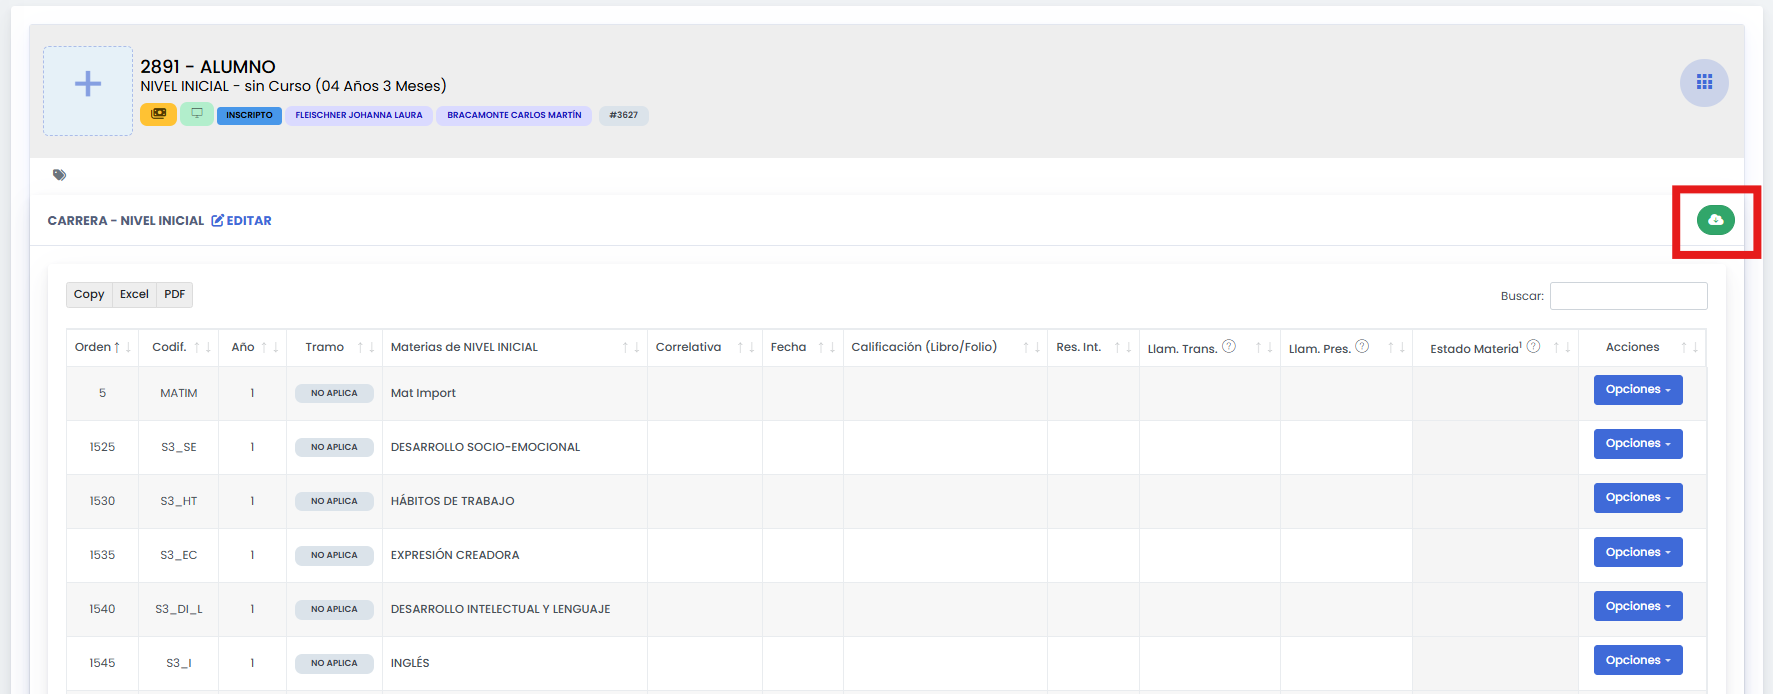
Task: Sort table by Orden column
Action: [x=102, y=347]
